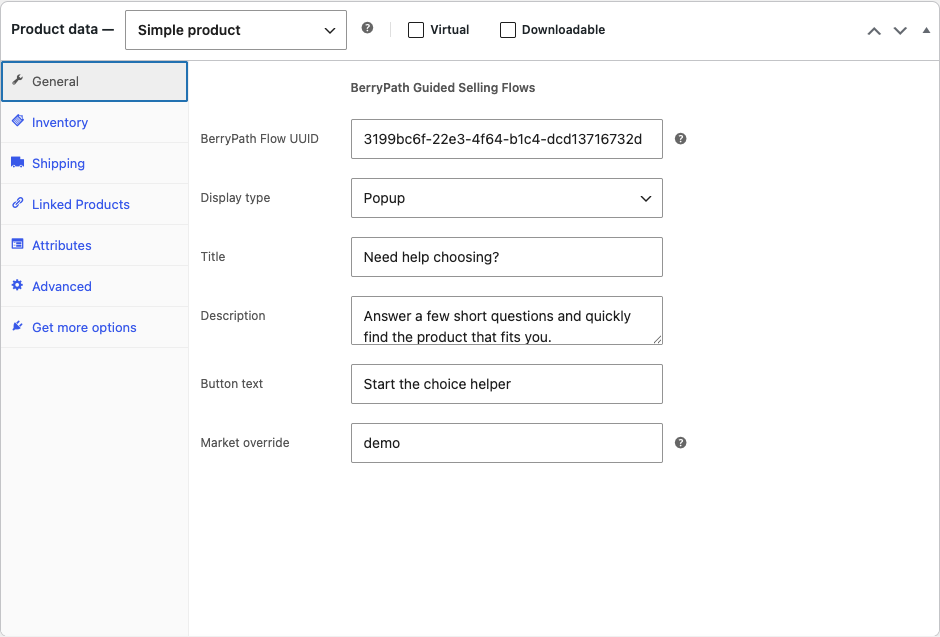940x637 pixels.
Task: Click the Market override label
Action: coord(245,443)
